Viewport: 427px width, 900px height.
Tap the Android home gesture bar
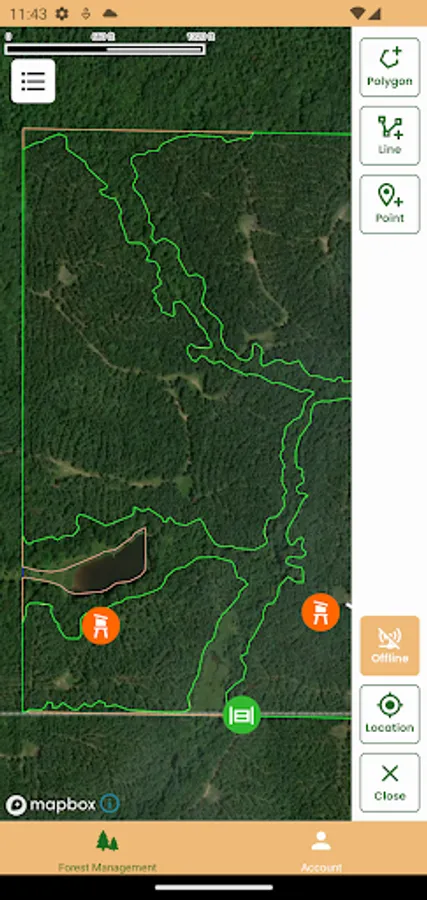214,887
